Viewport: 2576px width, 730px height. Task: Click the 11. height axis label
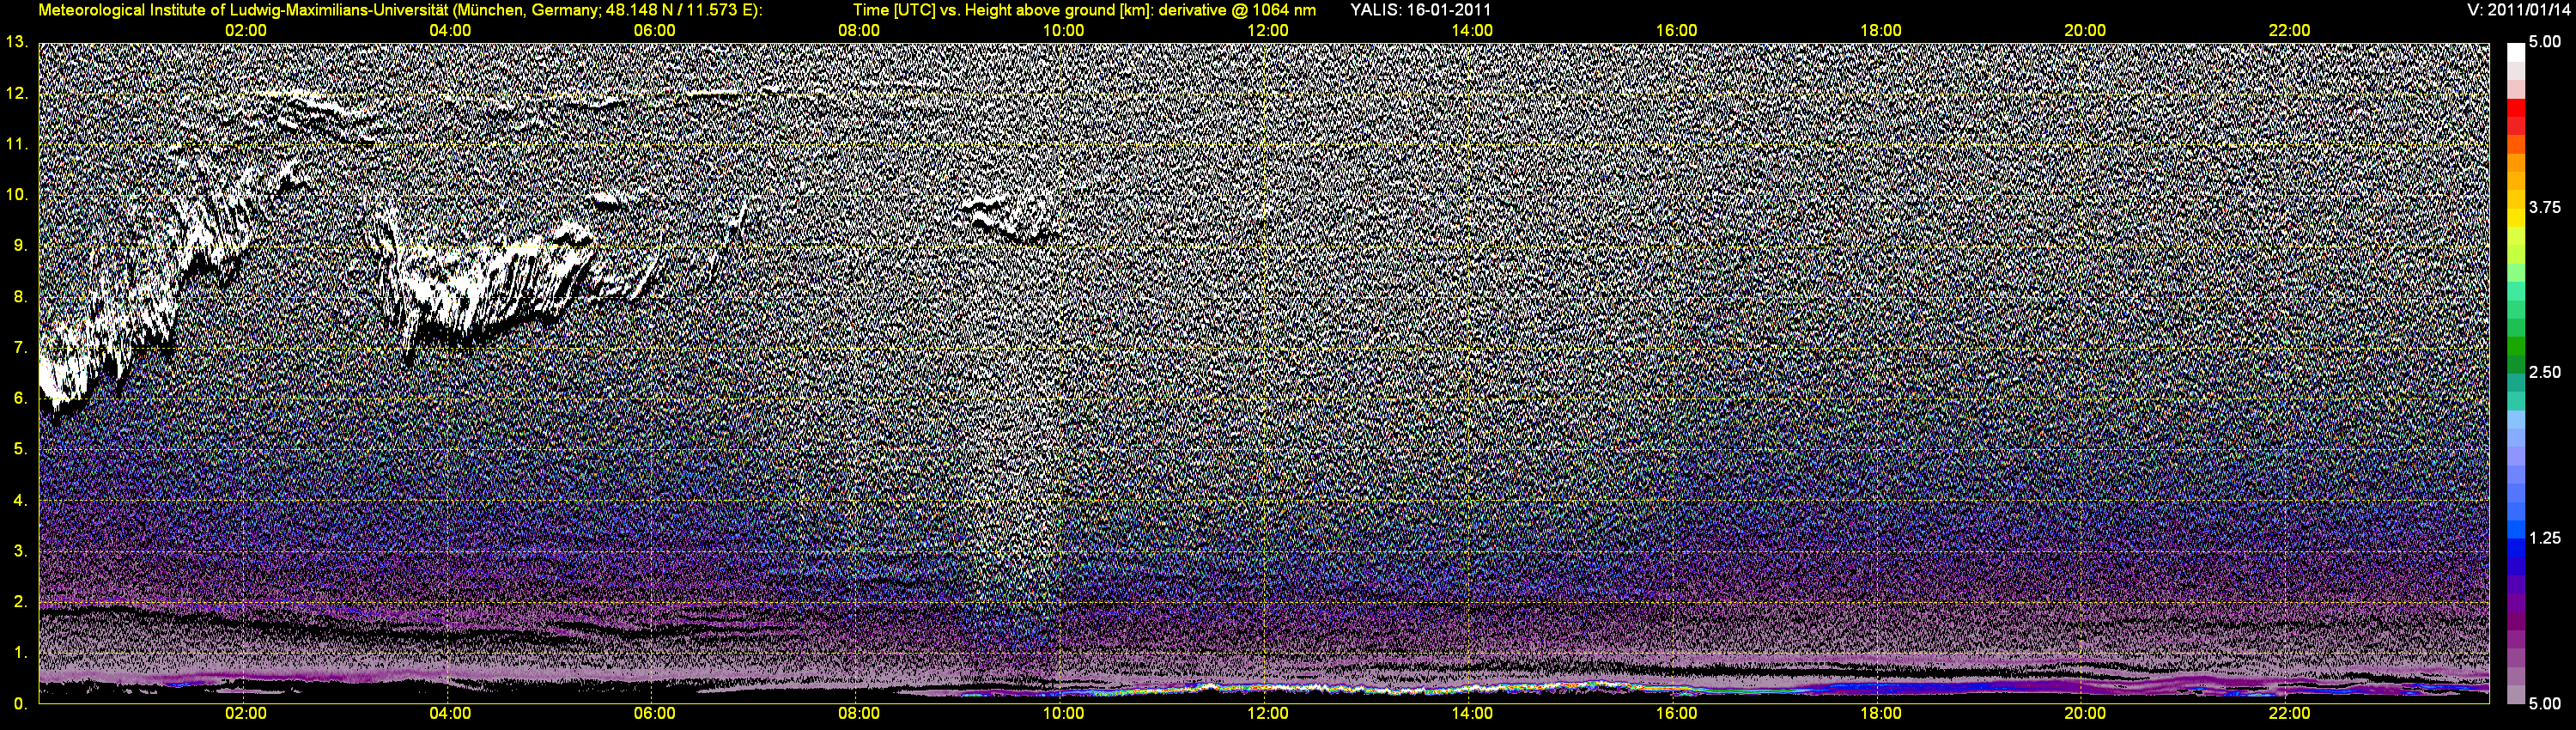coord(17,144)
